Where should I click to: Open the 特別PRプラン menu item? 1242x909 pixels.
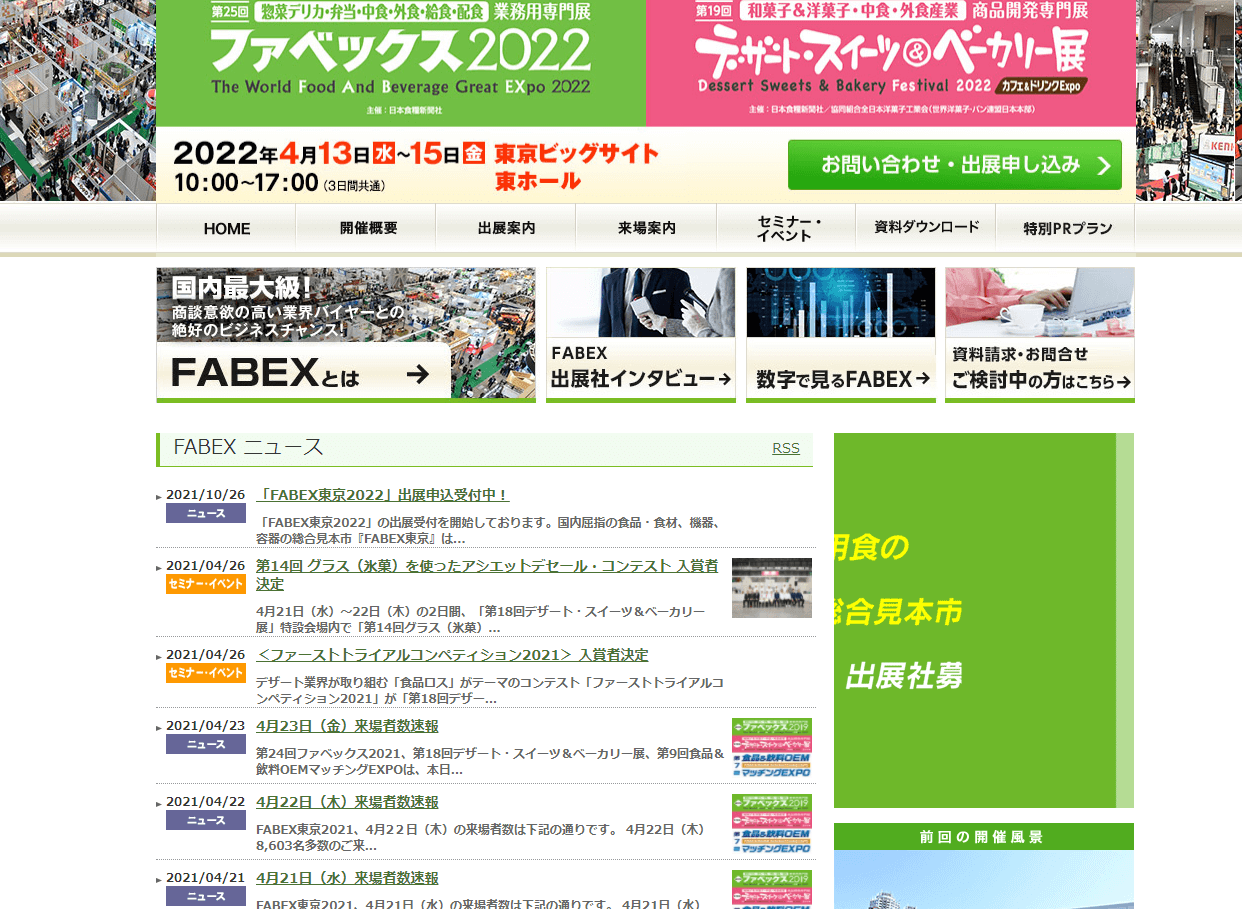[x=1066, y=228]
